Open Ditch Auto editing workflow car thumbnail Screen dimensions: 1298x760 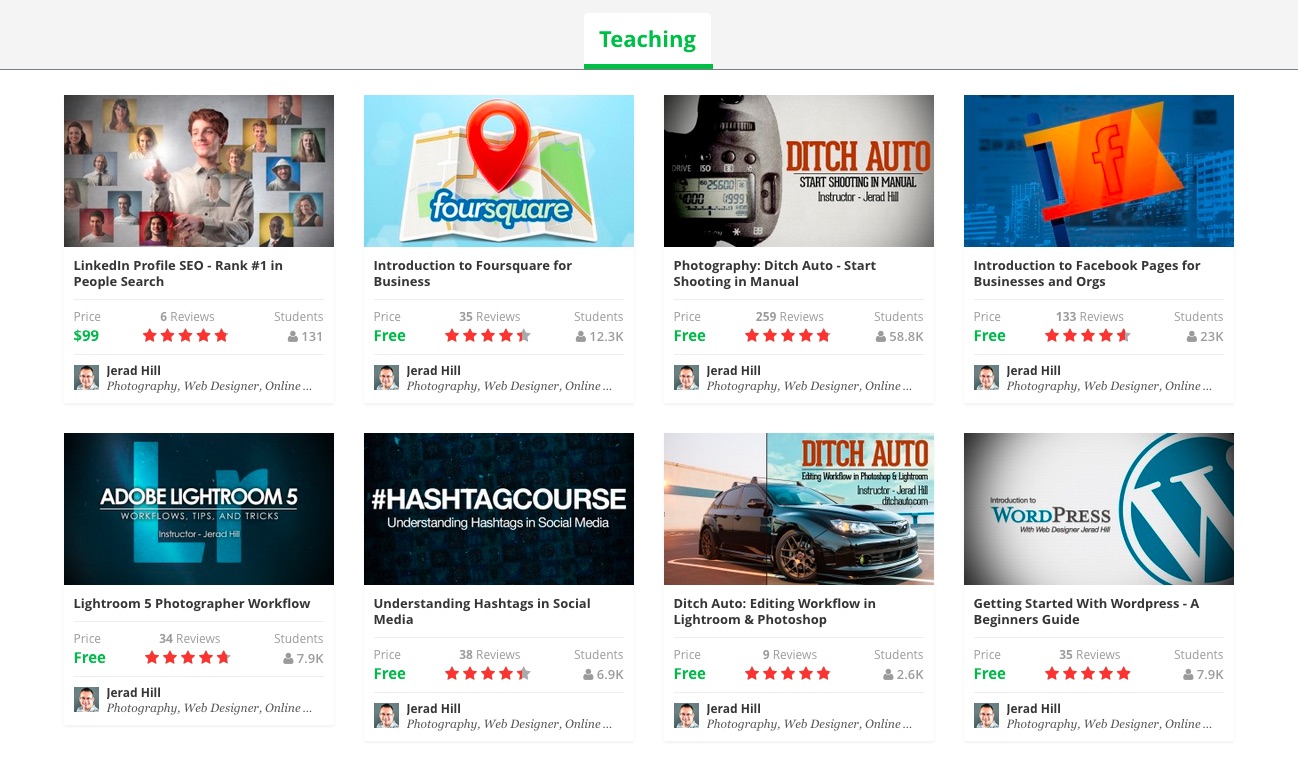point(799,509)
